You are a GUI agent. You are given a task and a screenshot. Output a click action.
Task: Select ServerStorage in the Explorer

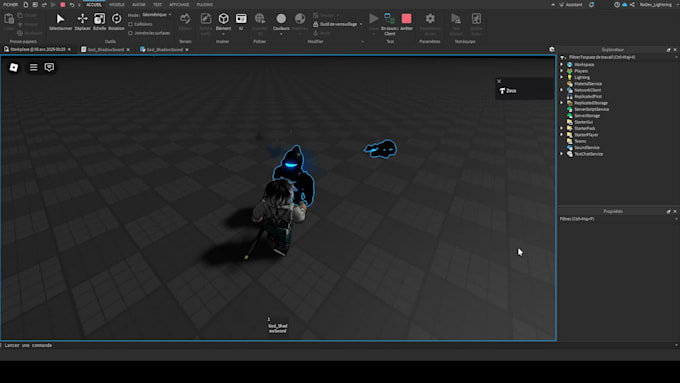pos(587,116)
